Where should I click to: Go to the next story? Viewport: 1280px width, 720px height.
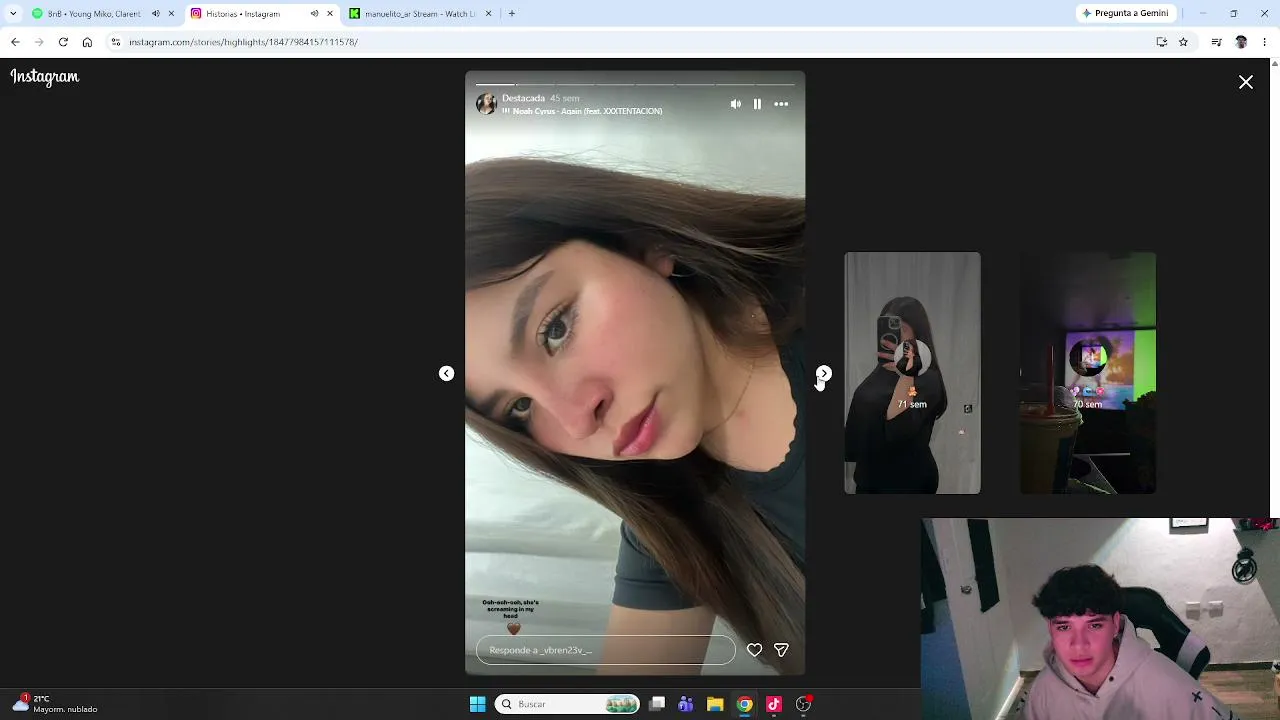tap(823, 373)
